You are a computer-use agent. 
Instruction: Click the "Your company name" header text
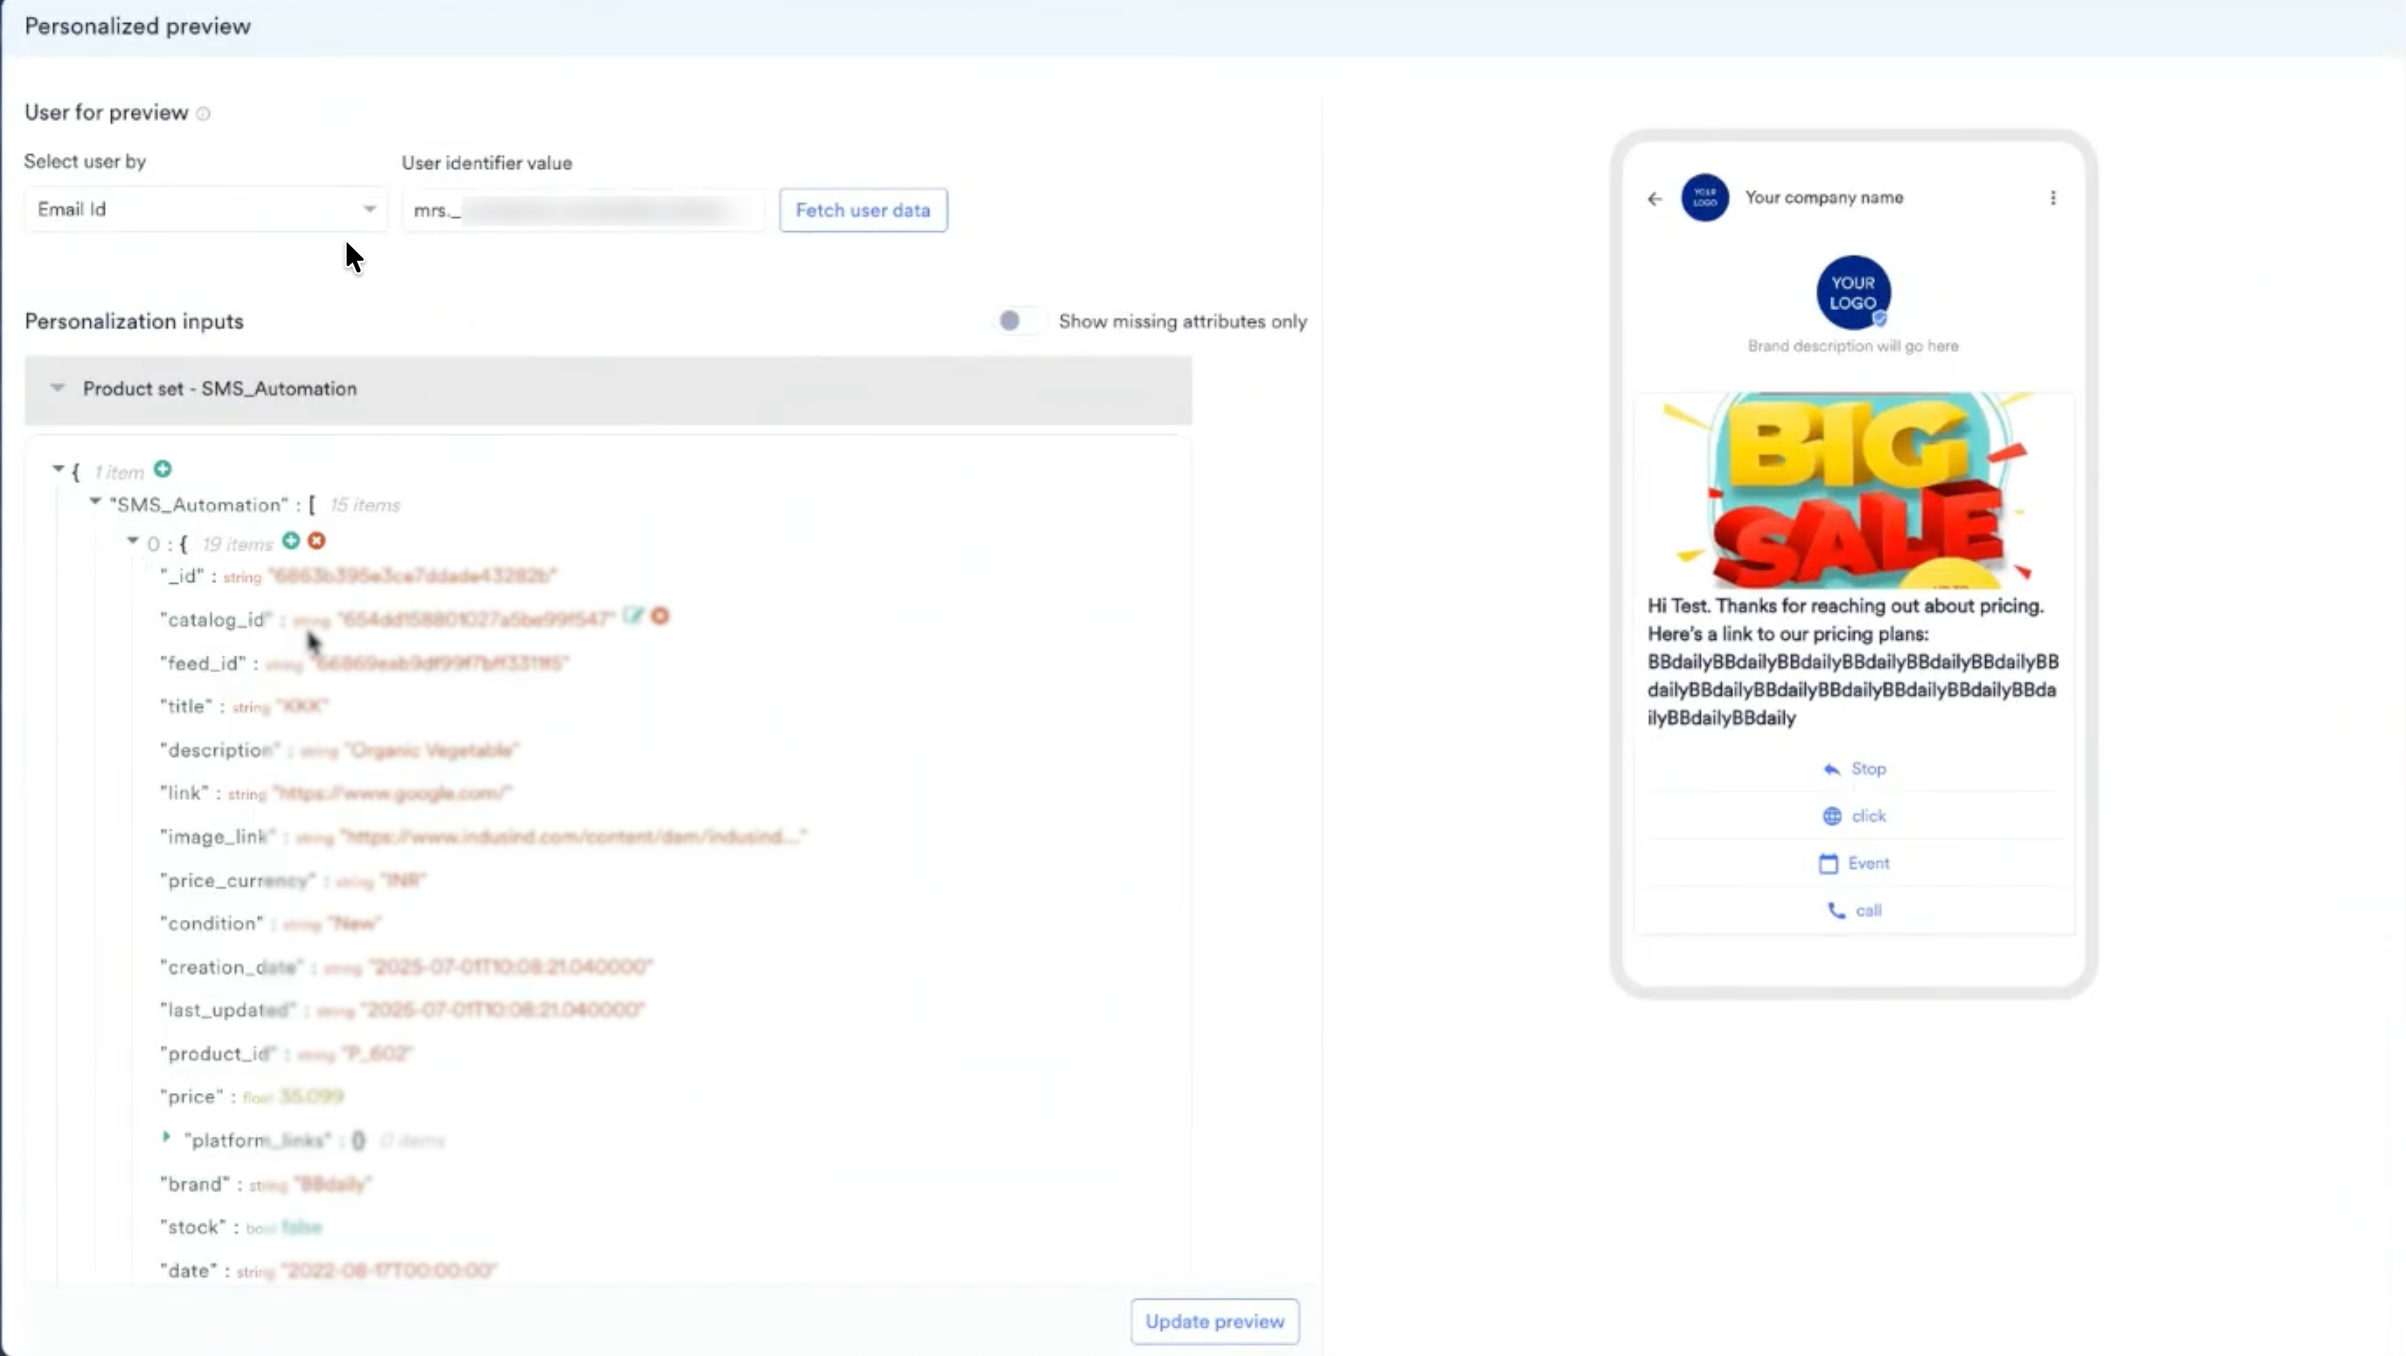coord(1824,198)
